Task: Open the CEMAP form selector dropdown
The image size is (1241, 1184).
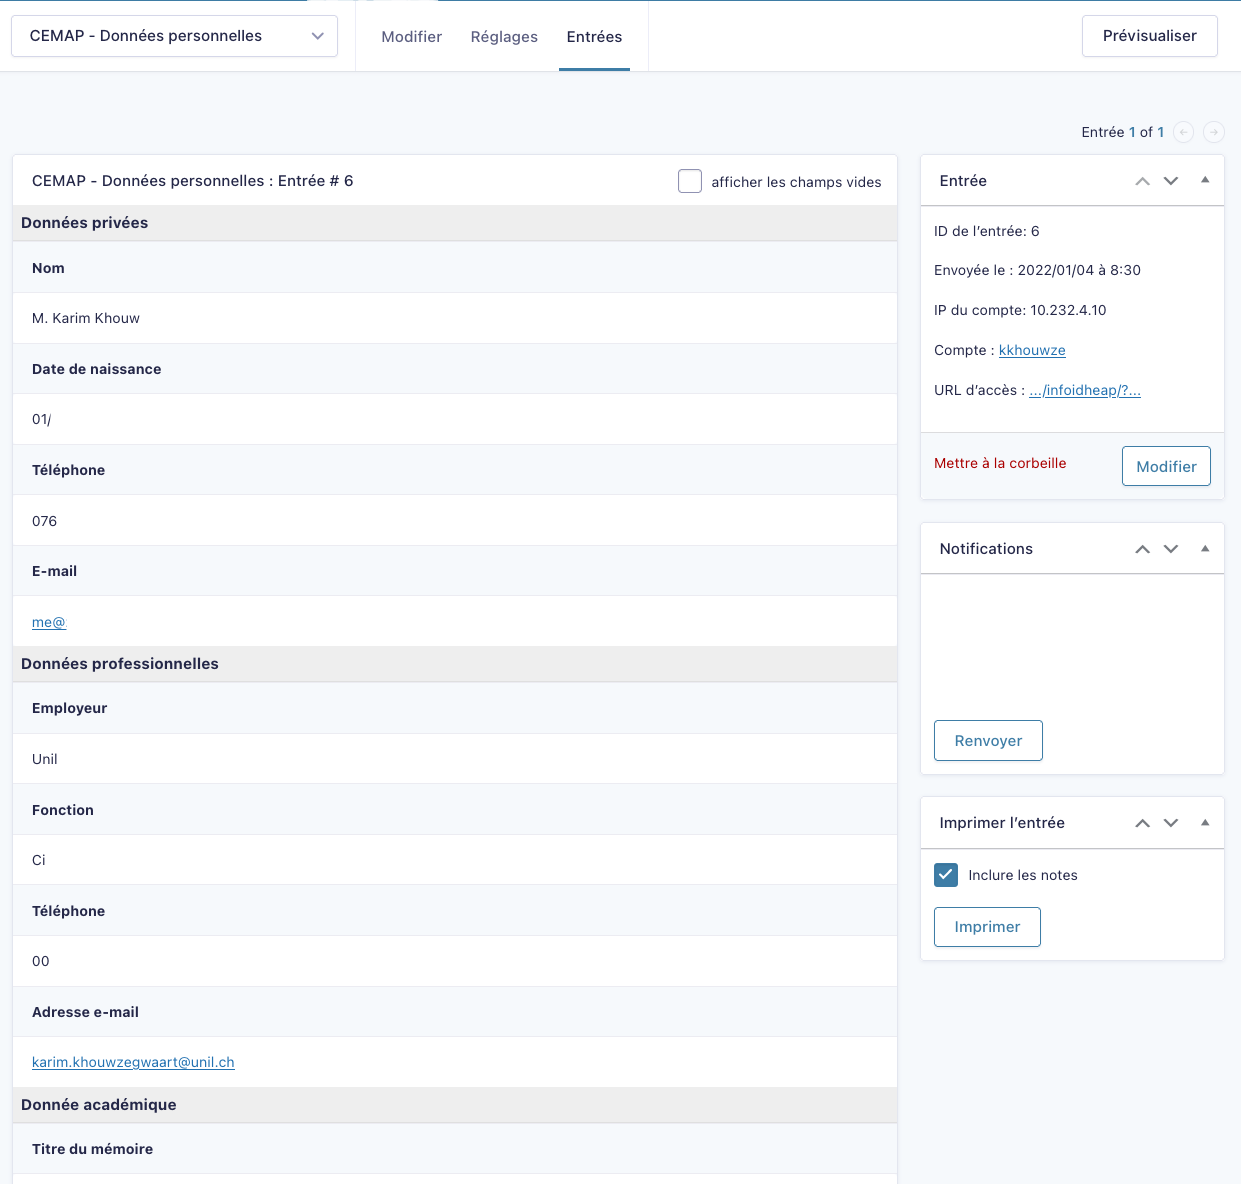Action: 174,36
